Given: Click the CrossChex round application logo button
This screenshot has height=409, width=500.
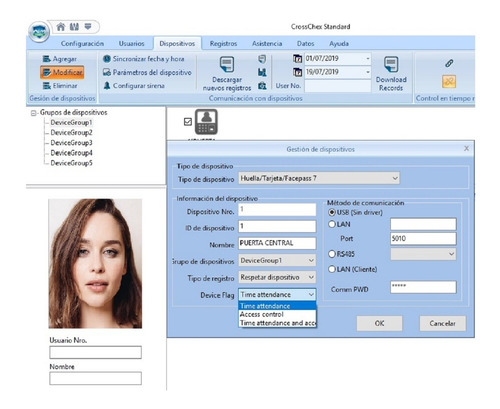Looking at the screenshot, I should pos(39,32).
